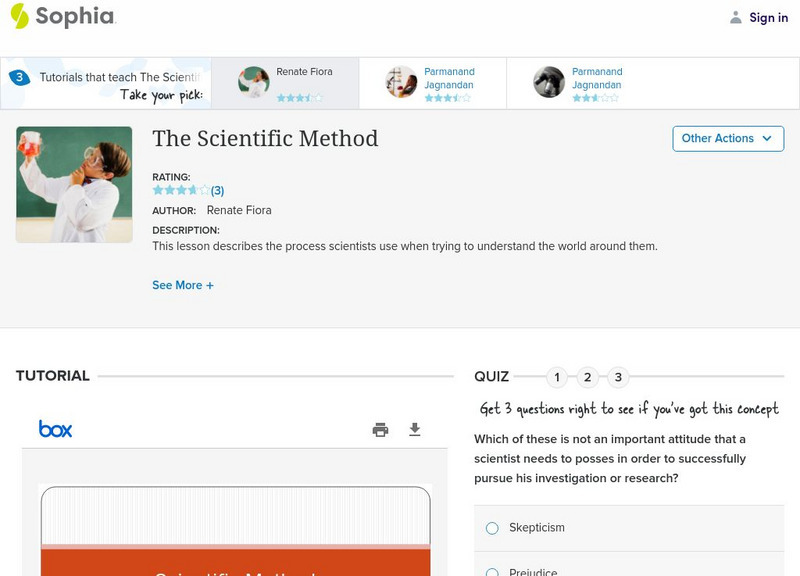Print the Box tutorial document
This screenshot has height=576, width=800.
[x=380, y=430]
